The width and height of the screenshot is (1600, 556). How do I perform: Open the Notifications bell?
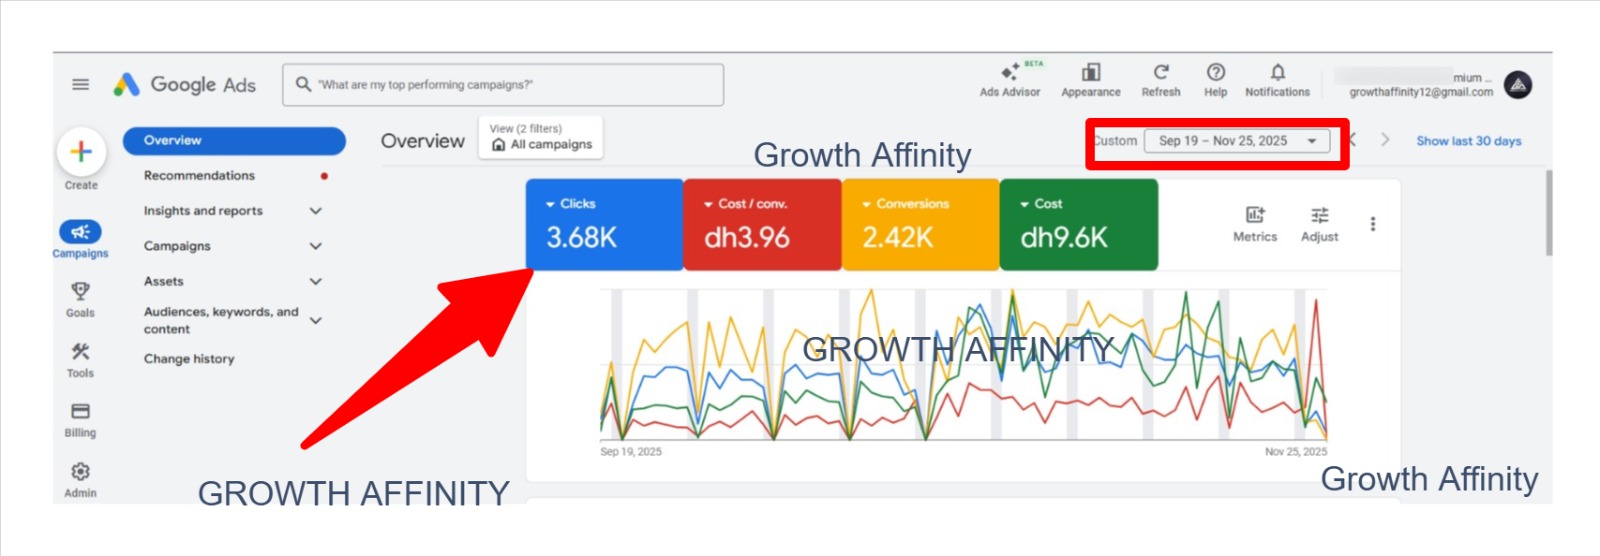1277,78
